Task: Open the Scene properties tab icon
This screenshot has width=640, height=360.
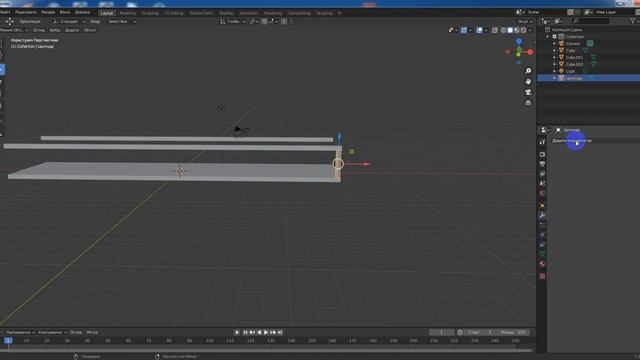Action: point(542,184)
